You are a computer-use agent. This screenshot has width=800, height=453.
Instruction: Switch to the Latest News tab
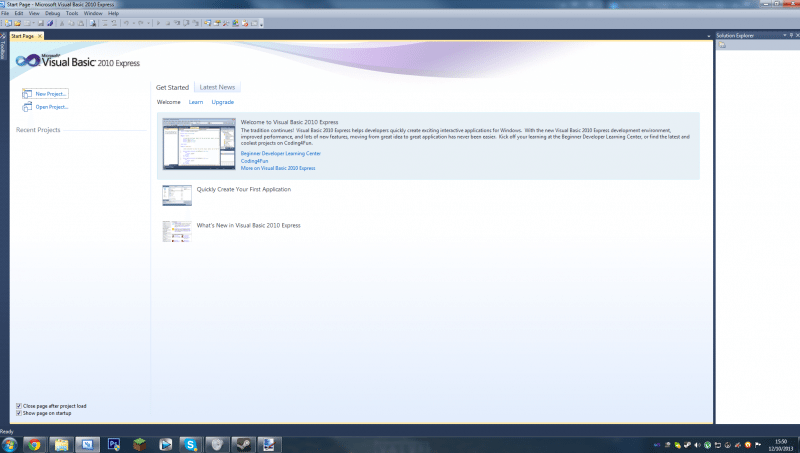[217, 87]
